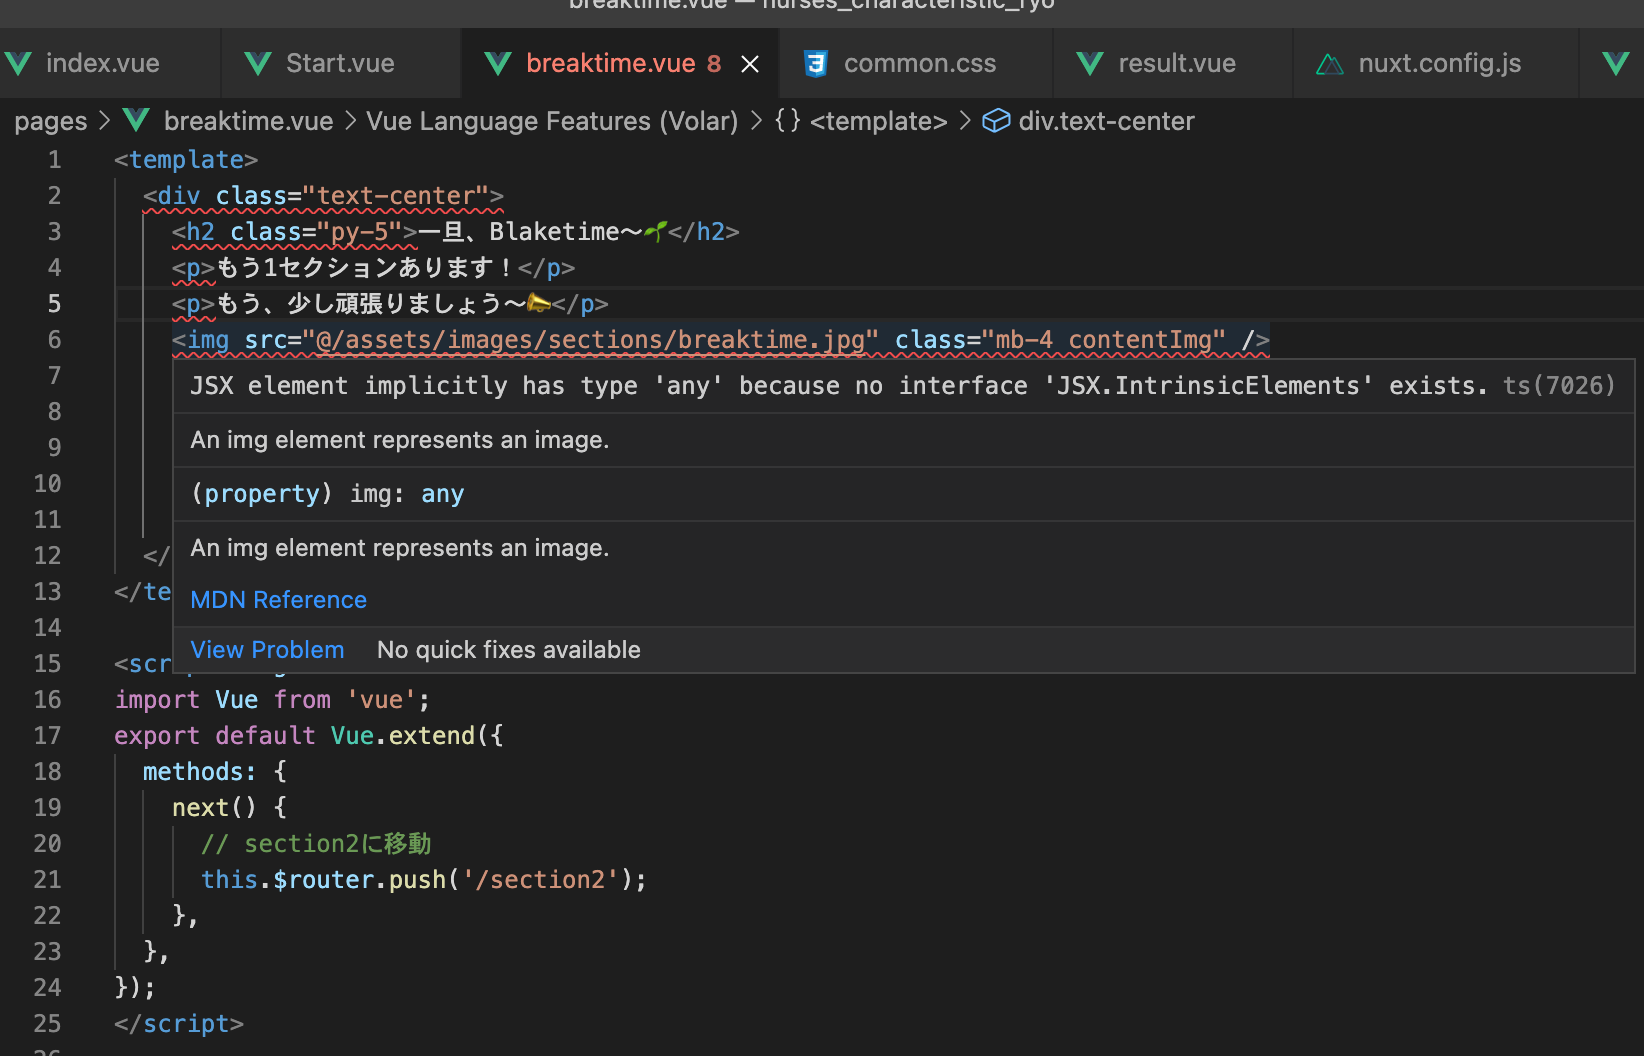The height and width of the screenshot is (1056, 1644).
Task: Open the div.text-center breadcrumb item
Action: pyautogui.click(x=1106, y=122)
